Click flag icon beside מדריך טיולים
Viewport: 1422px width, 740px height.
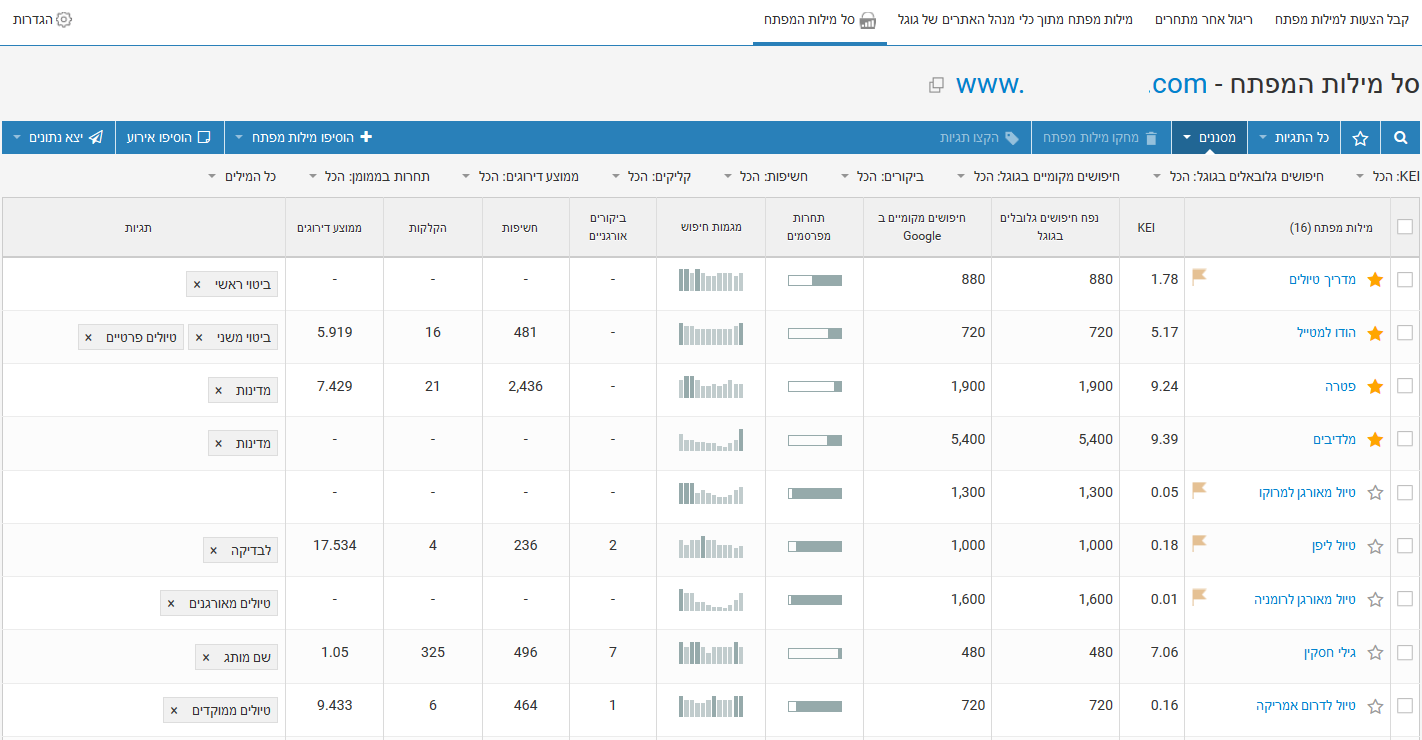(x=1199, y=277)
